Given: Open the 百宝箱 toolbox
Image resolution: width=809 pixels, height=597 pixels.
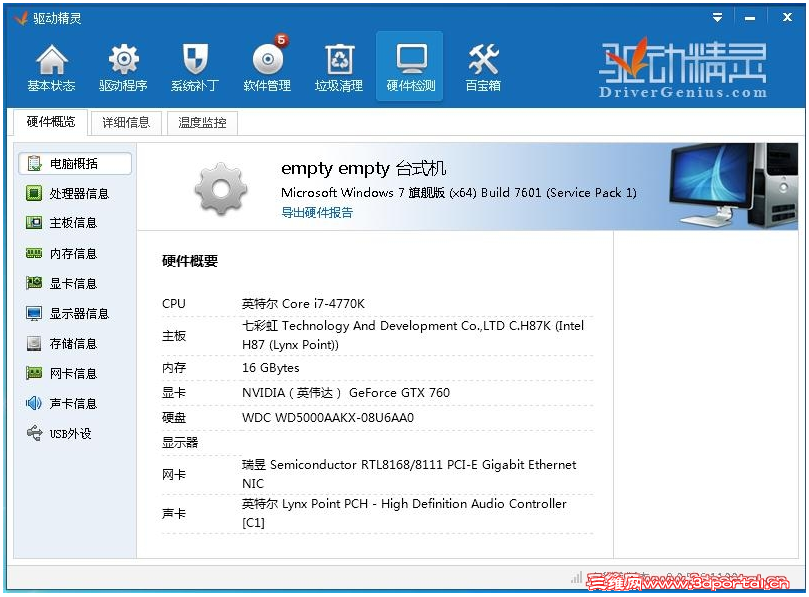Looking at the screenshot, I should tap(482, 66).
